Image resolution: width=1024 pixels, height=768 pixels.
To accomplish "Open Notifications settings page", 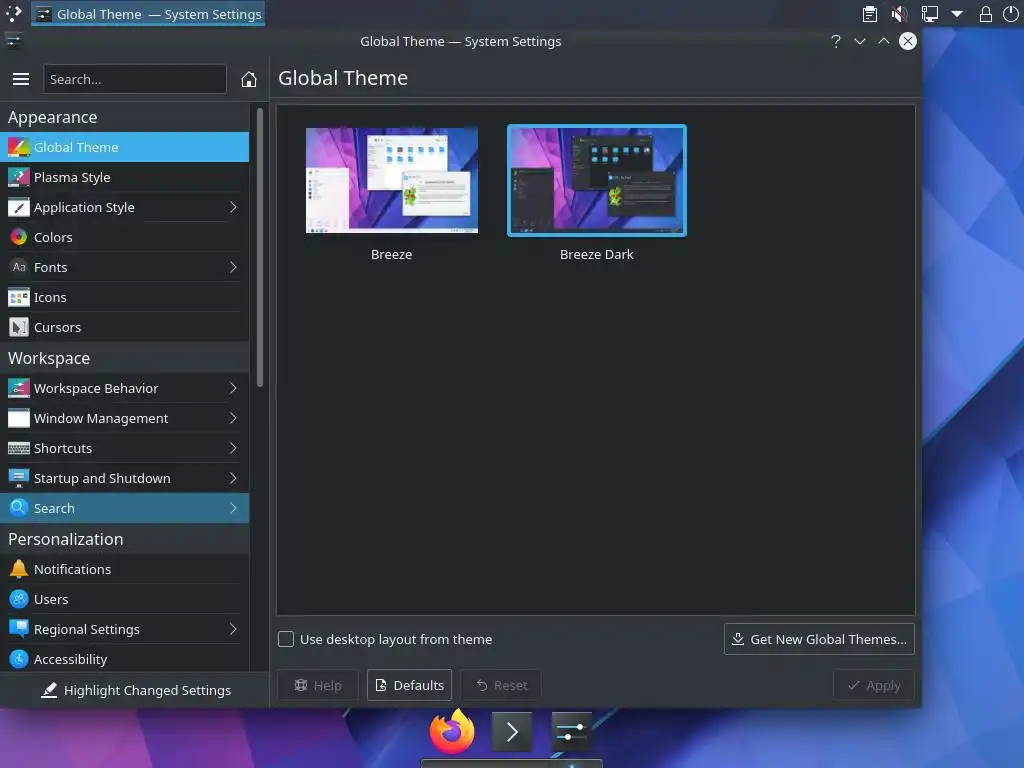I will point(124,569).
